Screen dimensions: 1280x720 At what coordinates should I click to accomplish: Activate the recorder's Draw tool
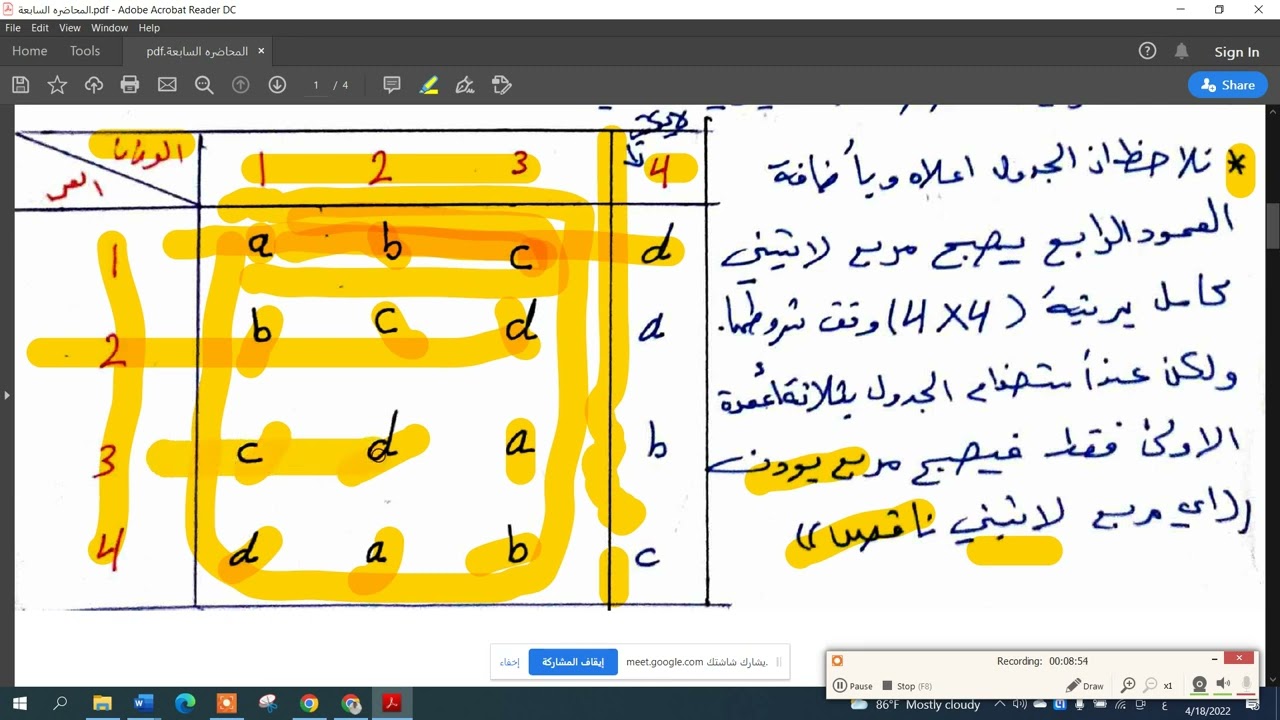click(x=1085, y=686)
